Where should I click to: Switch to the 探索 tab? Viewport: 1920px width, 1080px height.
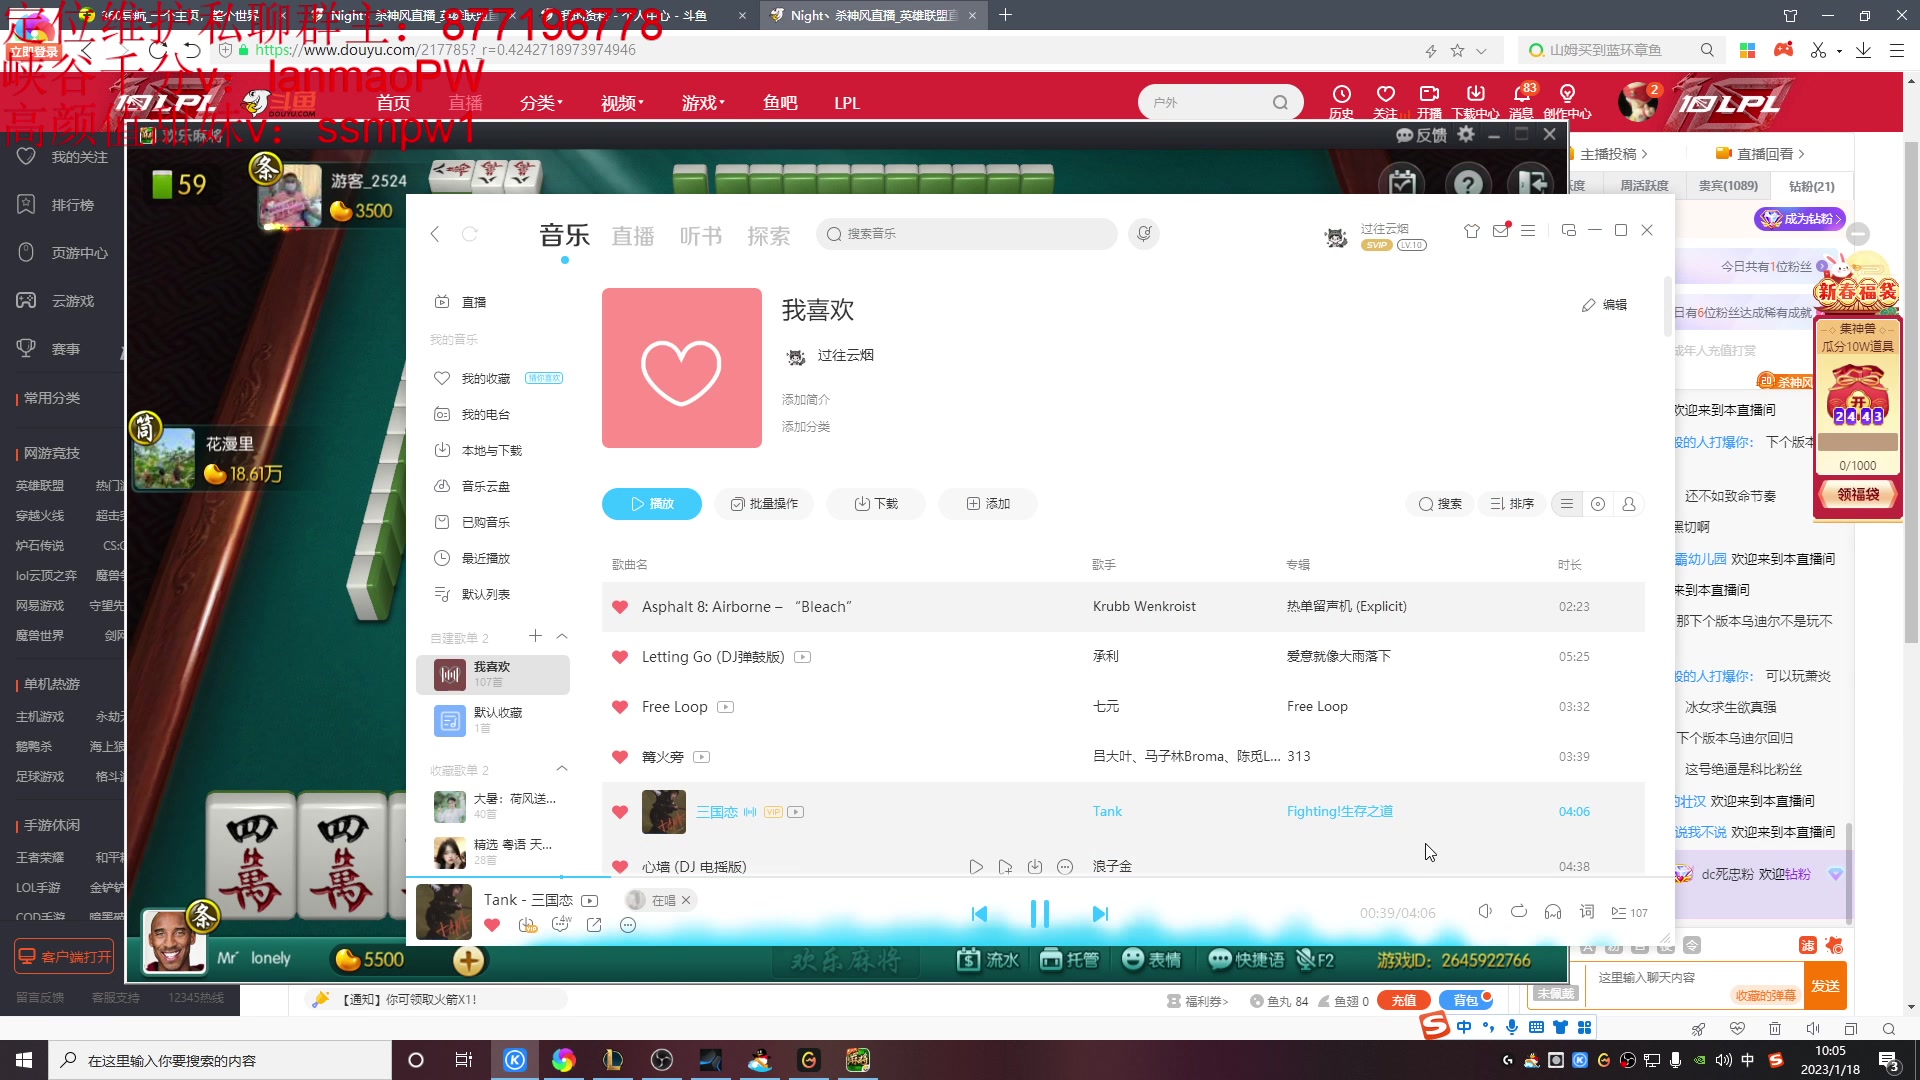tap(769, 236)
